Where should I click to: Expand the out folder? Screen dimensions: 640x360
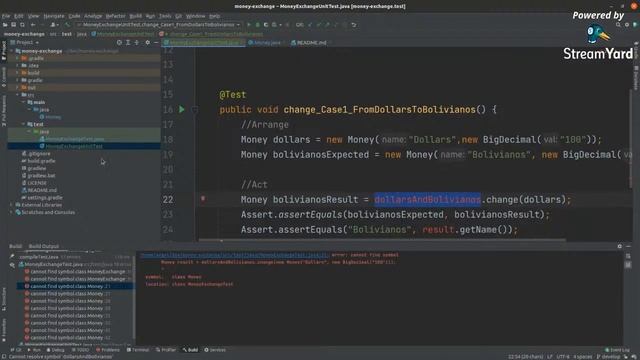click(x=18, y=88)
